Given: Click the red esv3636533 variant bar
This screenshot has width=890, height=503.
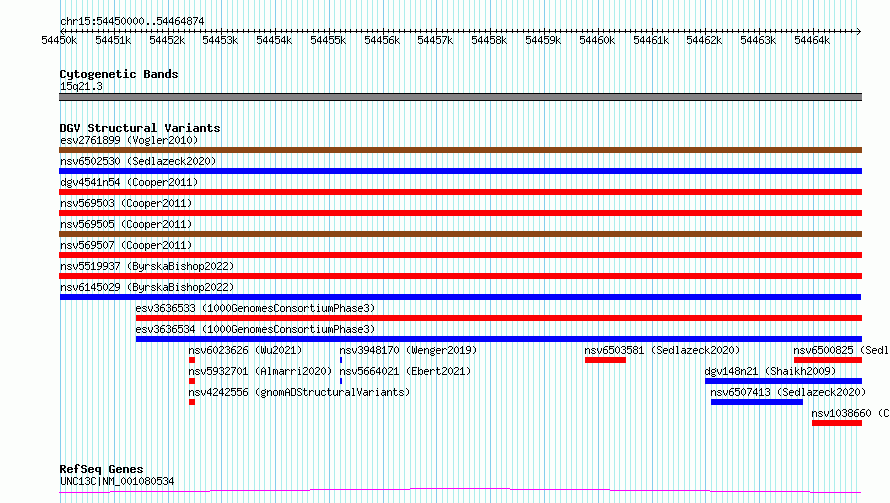Looking at the screenshot, I should 499,318.
